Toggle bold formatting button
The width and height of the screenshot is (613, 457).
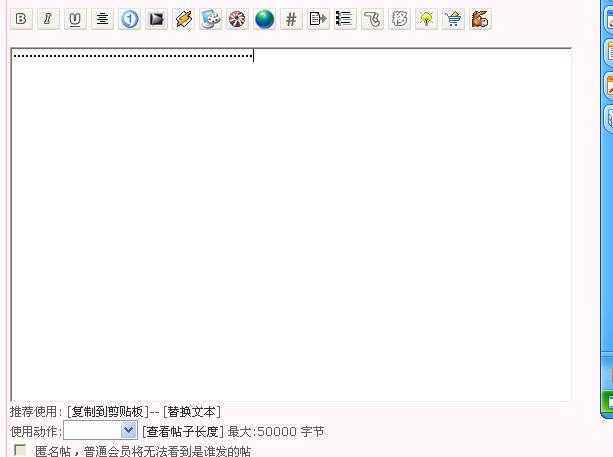click(x=22, y=19)
